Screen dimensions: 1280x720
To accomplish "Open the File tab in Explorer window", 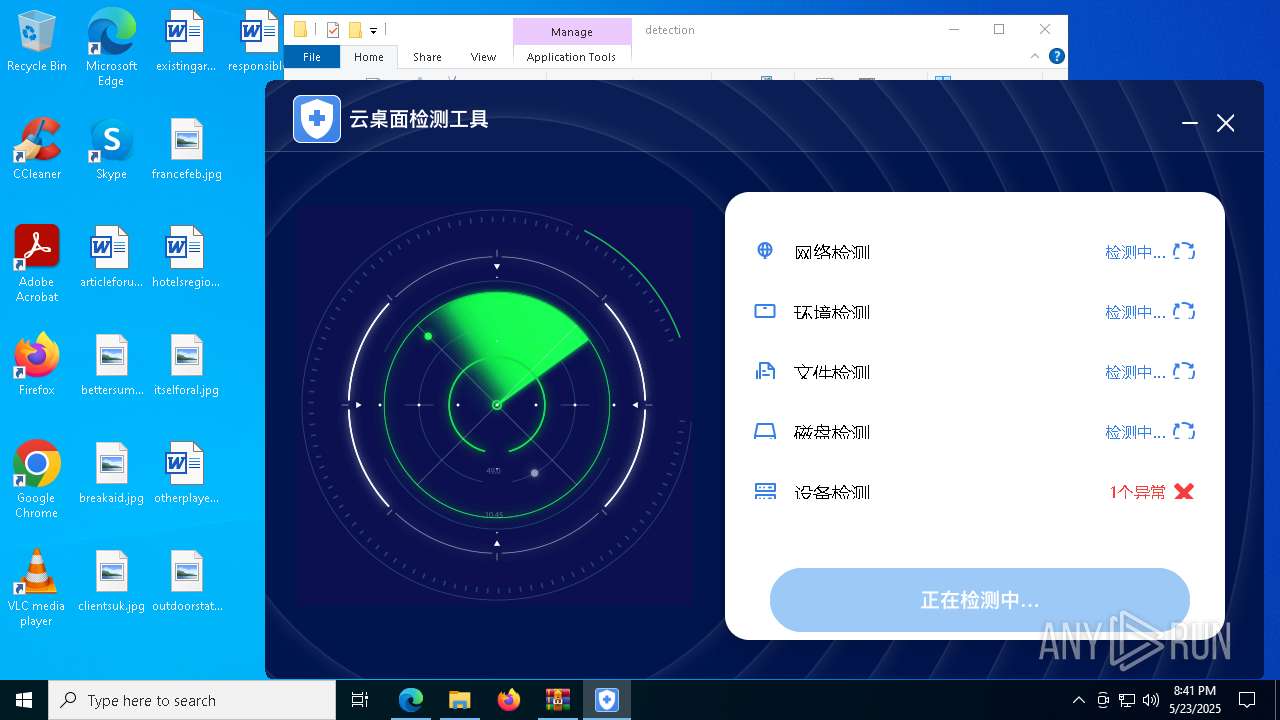I will click(312, 57).
